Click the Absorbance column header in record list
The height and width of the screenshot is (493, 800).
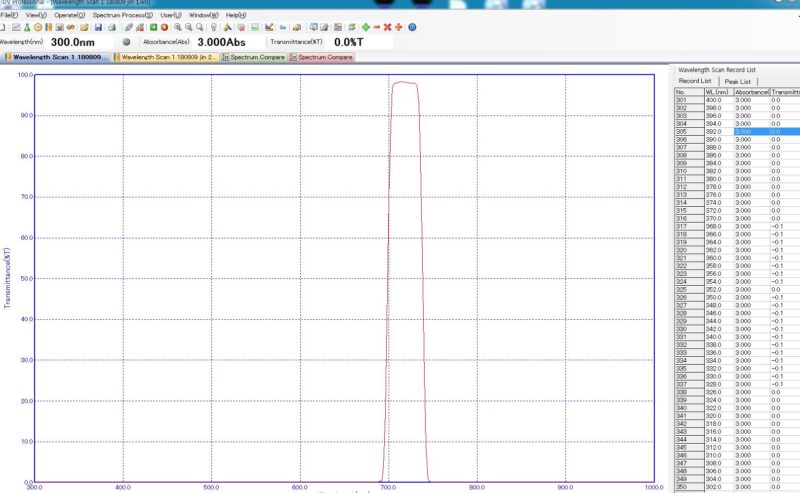[x=751, y=92]
